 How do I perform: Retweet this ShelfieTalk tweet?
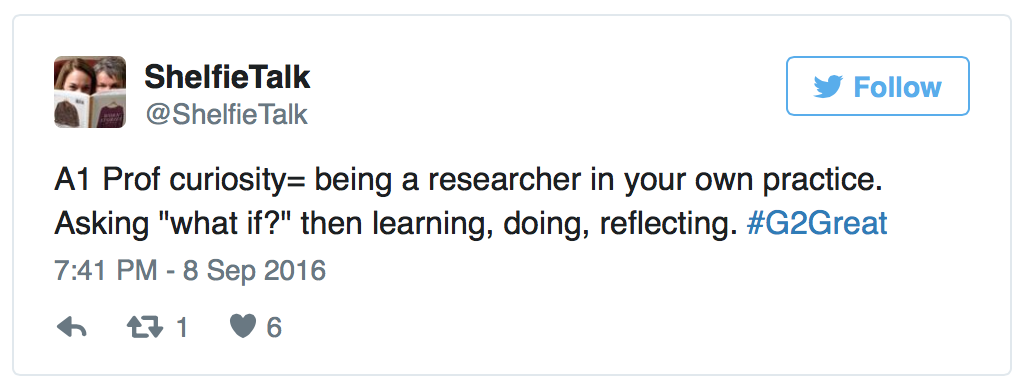coord(145,326)
